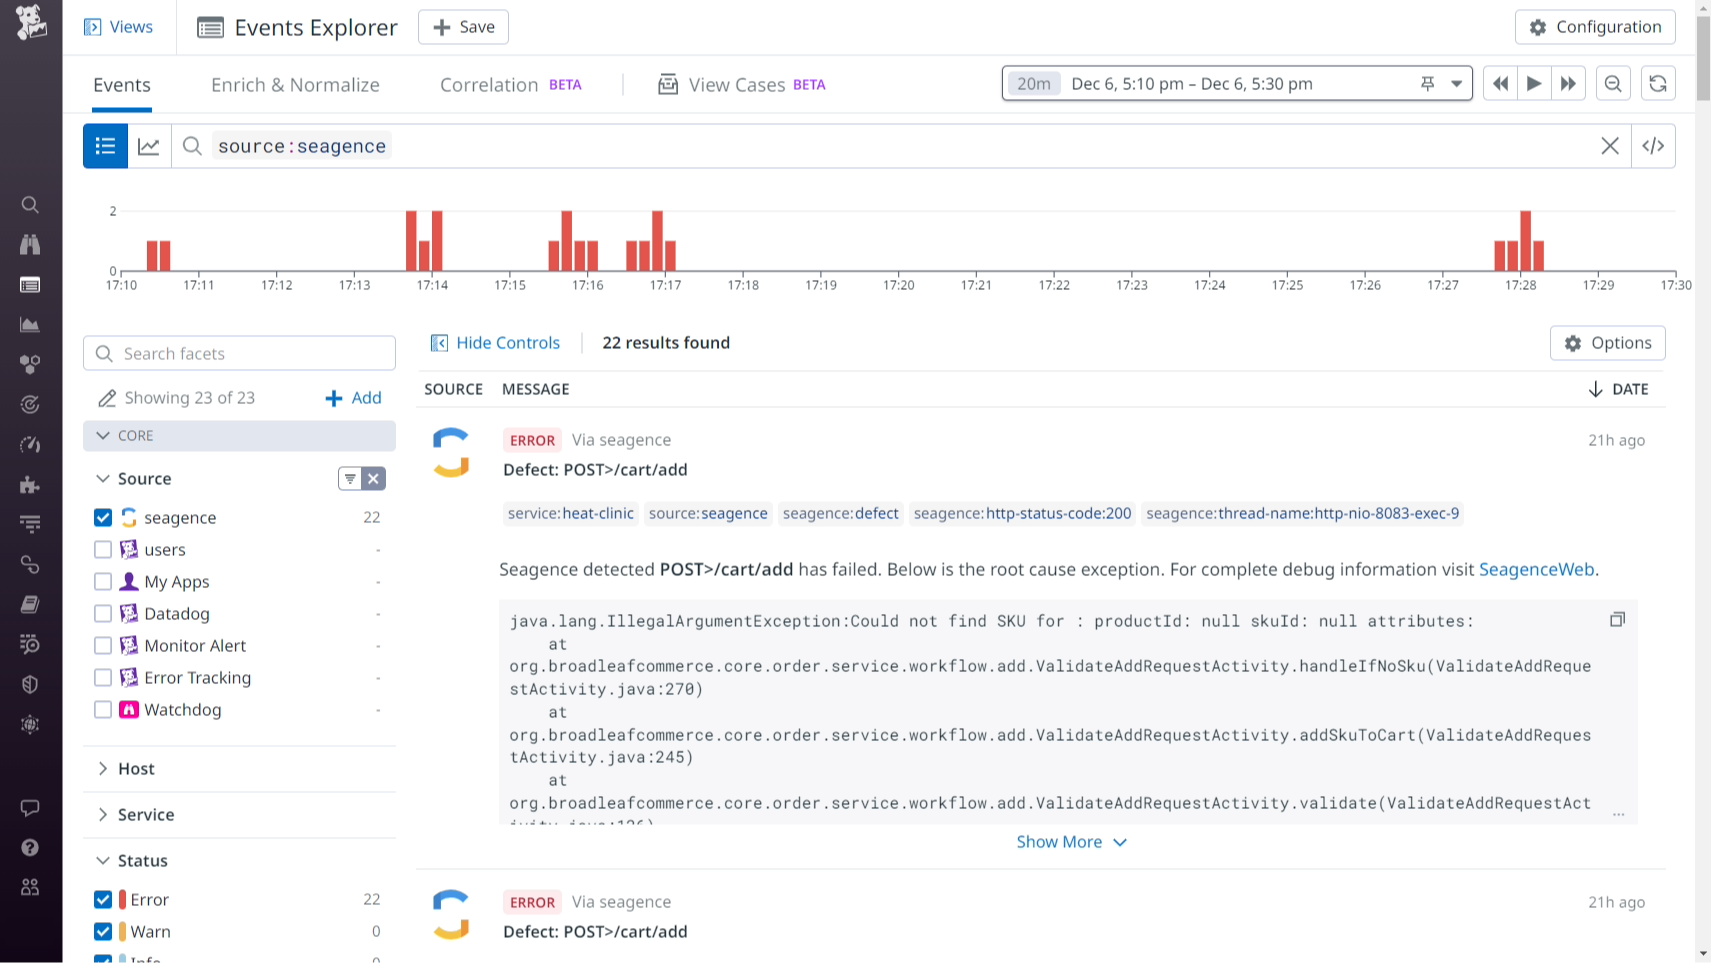Expand the Host facet section

coord(103,768)
